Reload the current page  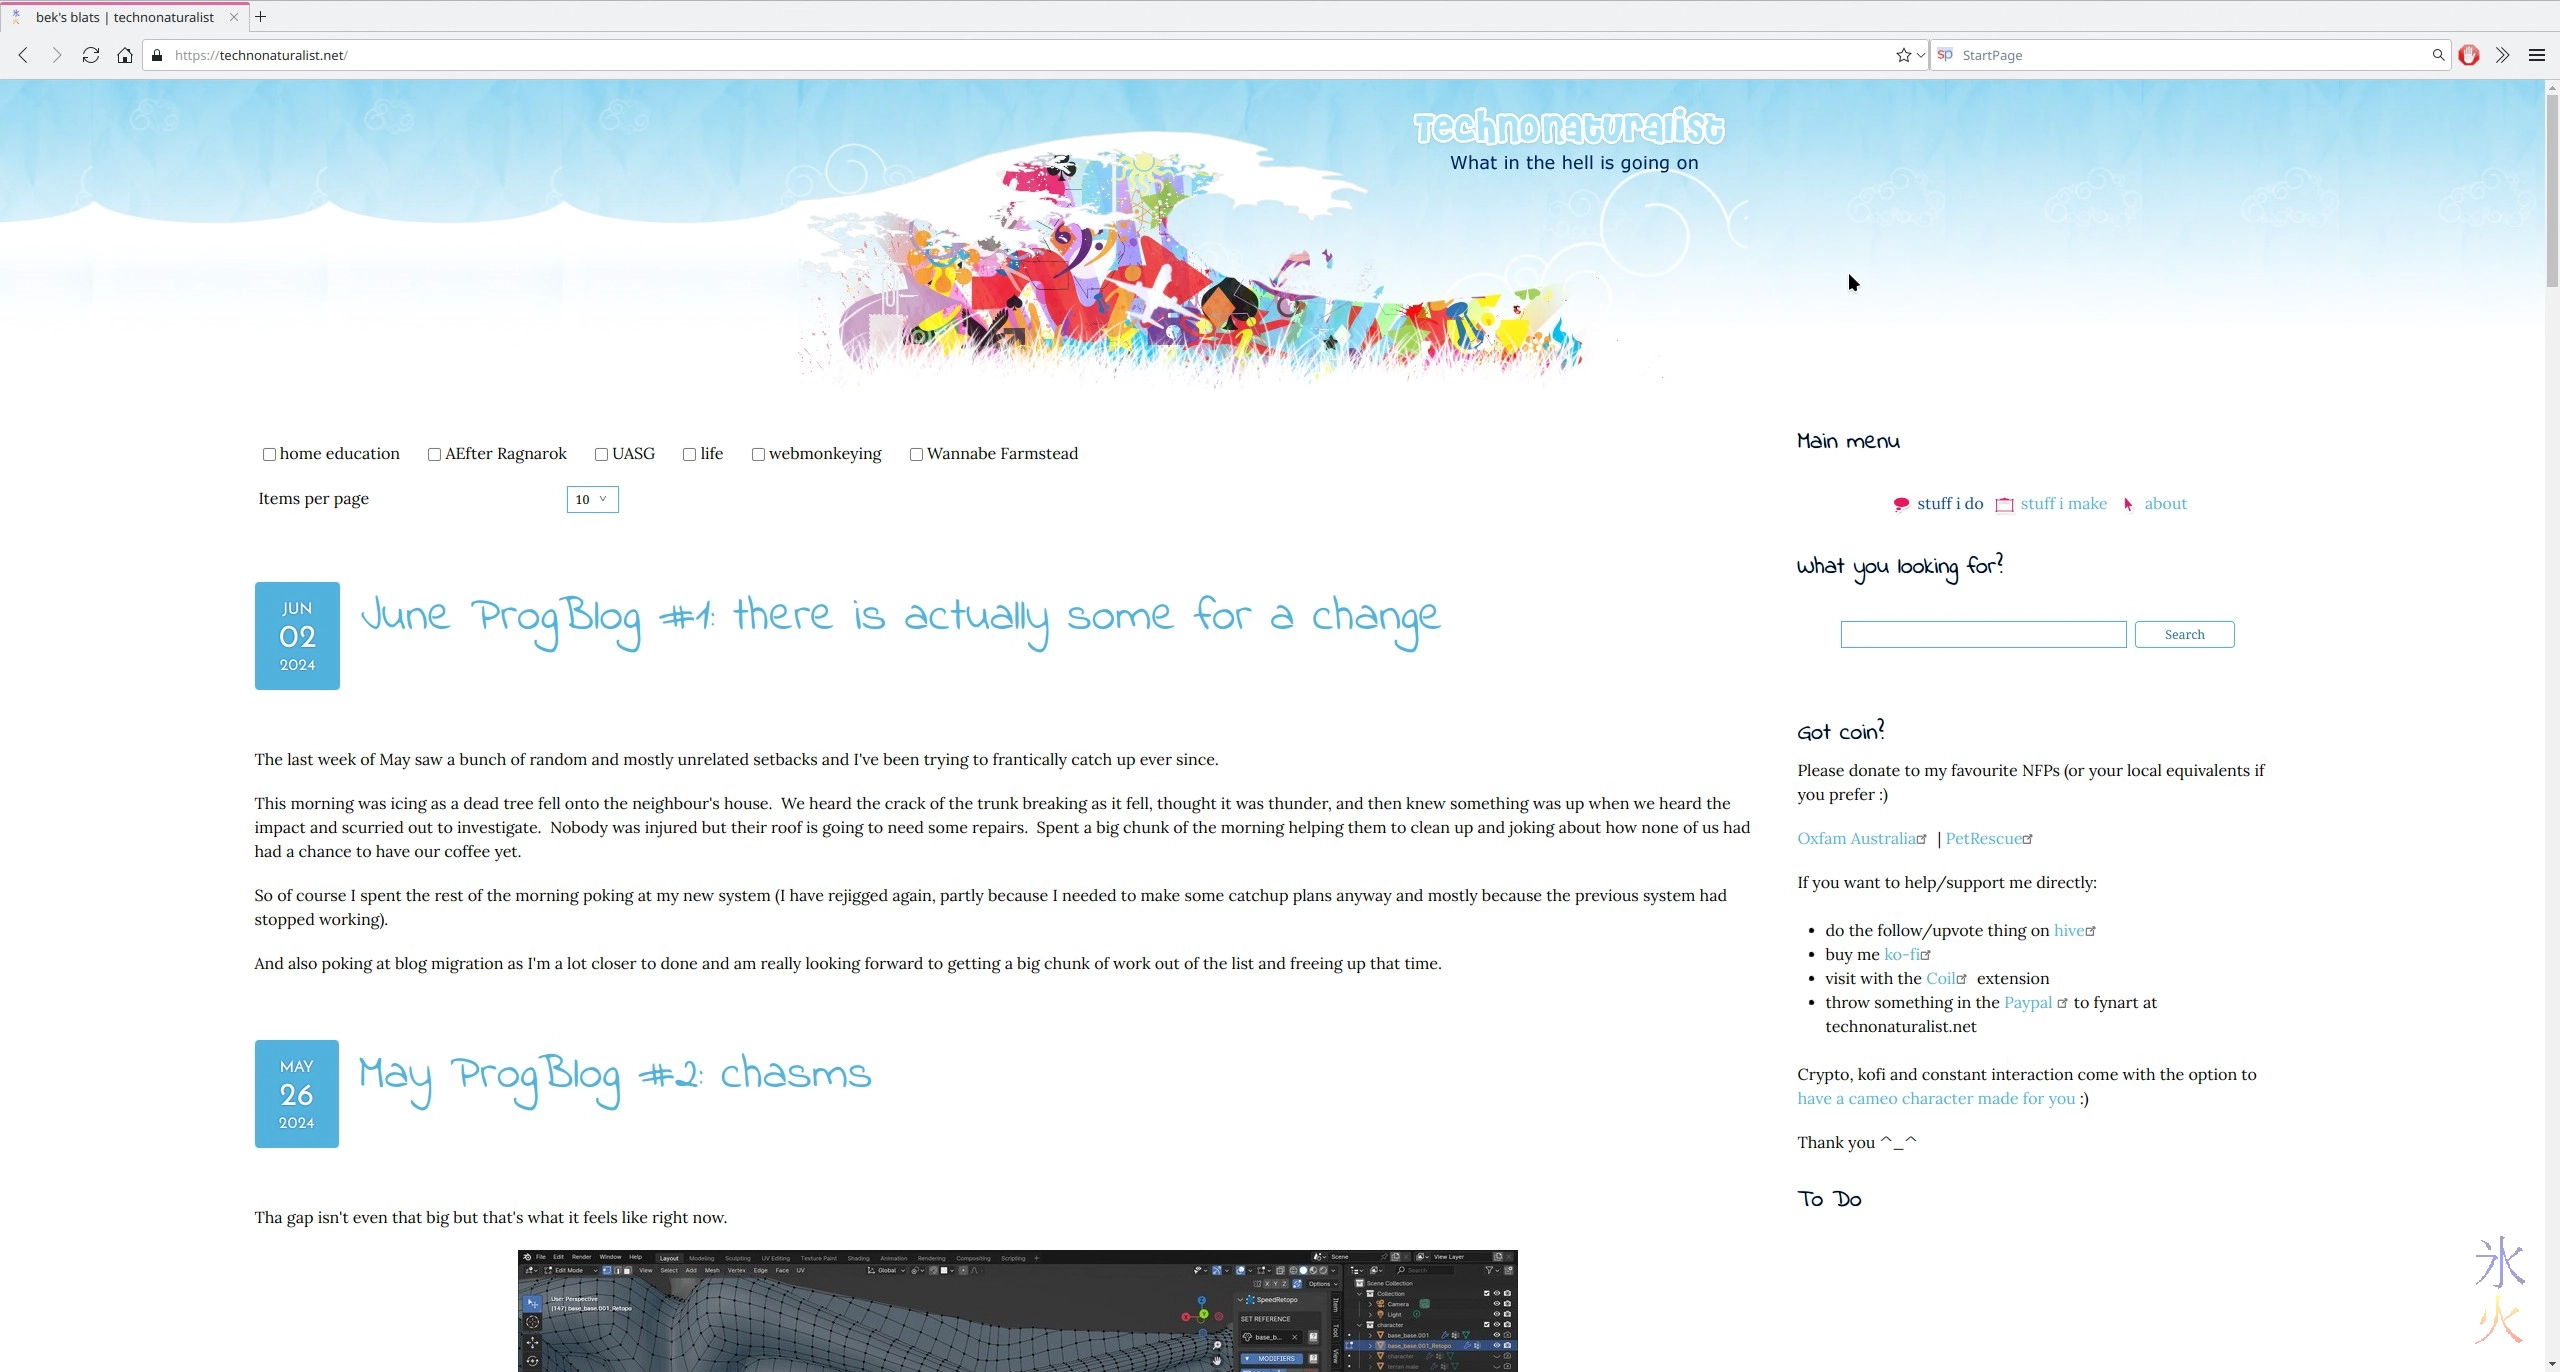(91, 55)
